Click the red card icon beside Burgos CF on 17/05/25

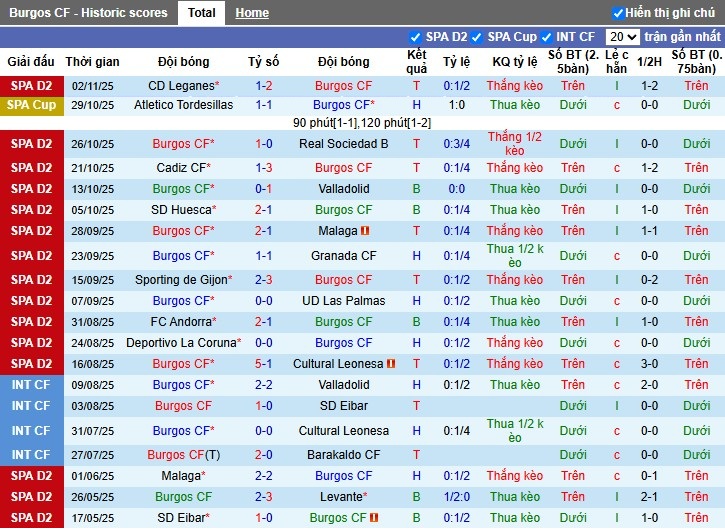click(x=374, y=518)
